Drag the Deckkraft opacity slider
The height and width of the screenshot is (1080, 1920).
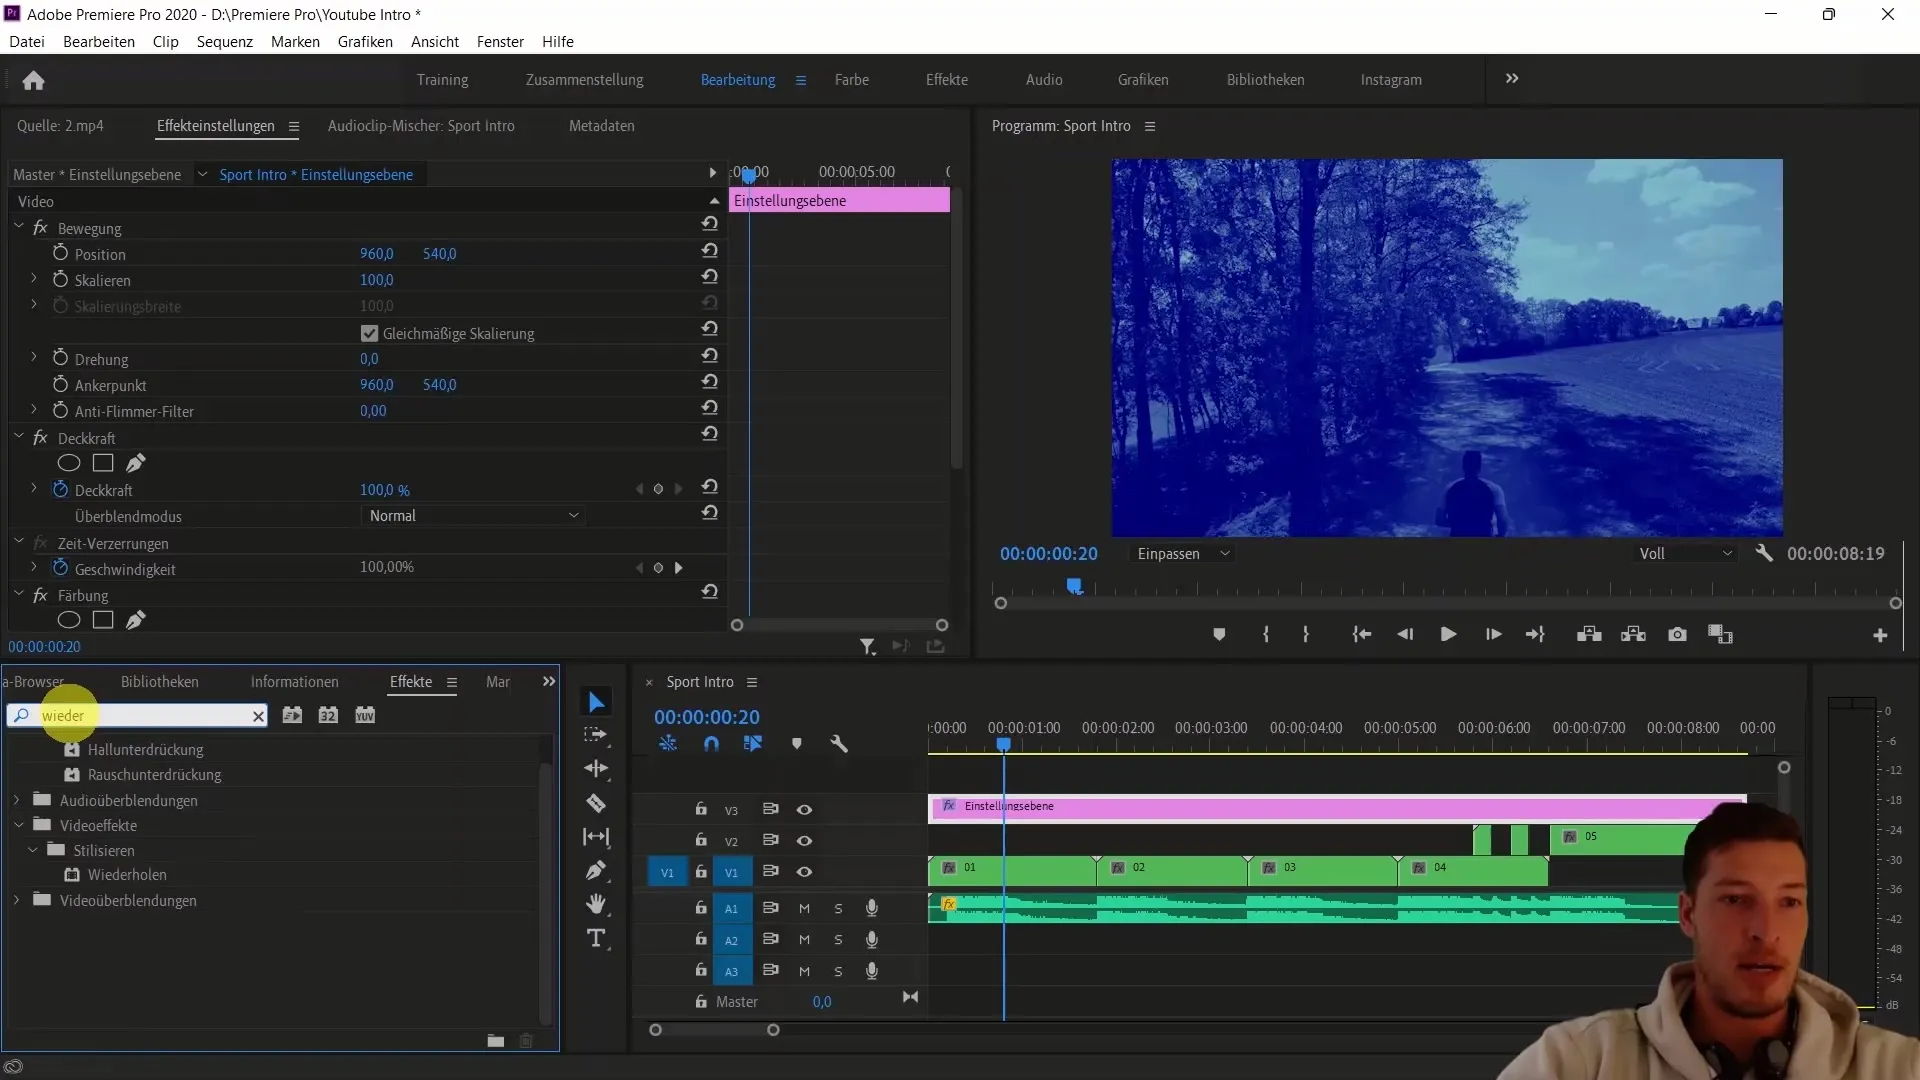pos(384,489)
